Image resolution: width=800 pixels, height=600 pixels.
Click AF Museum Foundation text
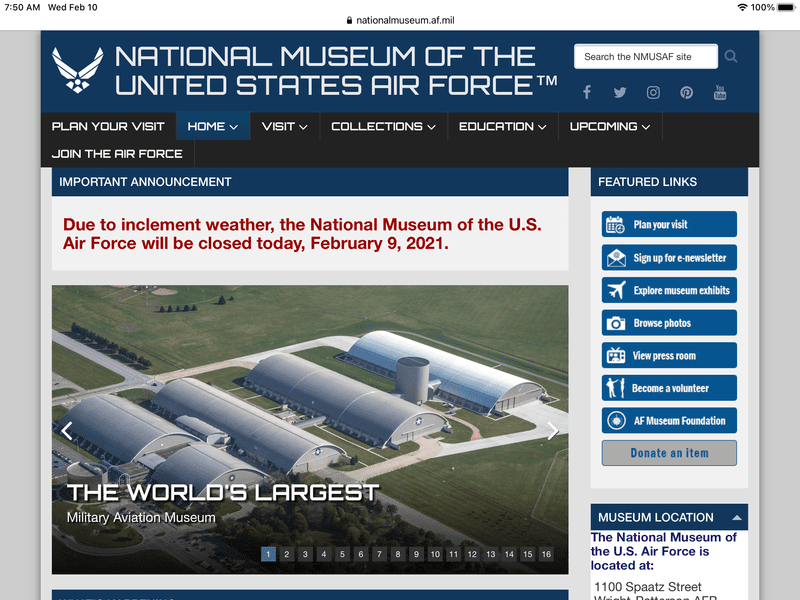click(680, 421)
